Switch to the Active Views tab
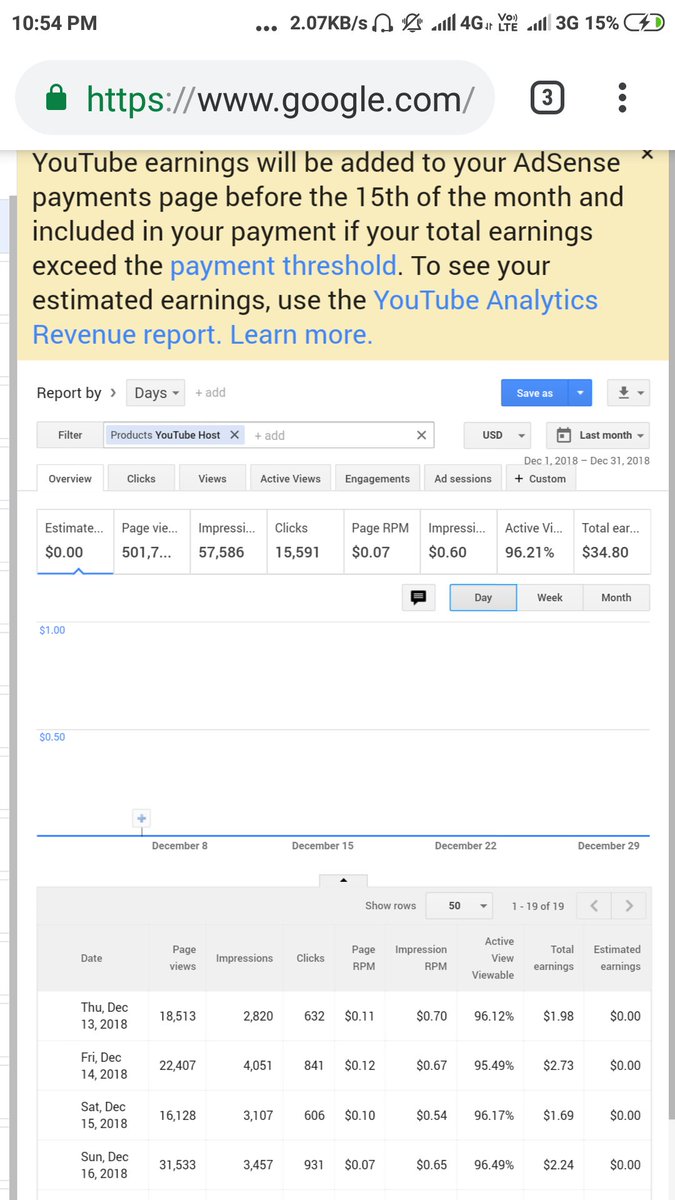Image resolution: width=675 pixels, height=1200 pixels. tap(290, 479)
